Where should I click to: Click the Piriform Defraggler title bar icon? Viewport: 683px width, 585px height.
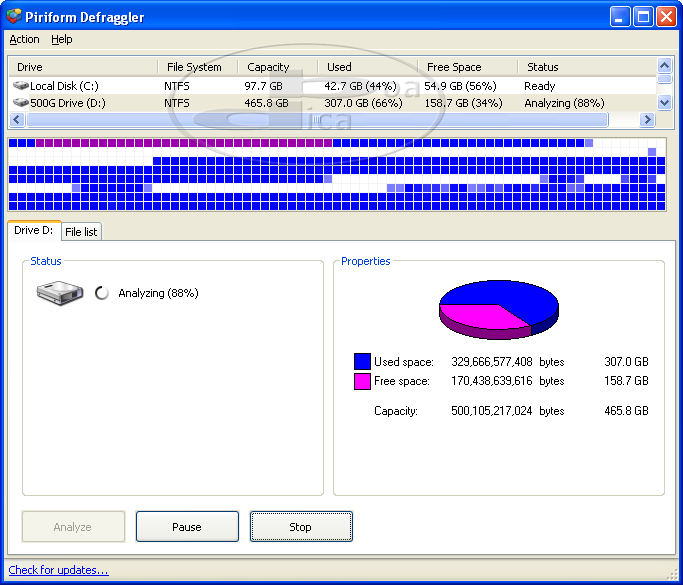pyautogui.click(x=13, y=15)
